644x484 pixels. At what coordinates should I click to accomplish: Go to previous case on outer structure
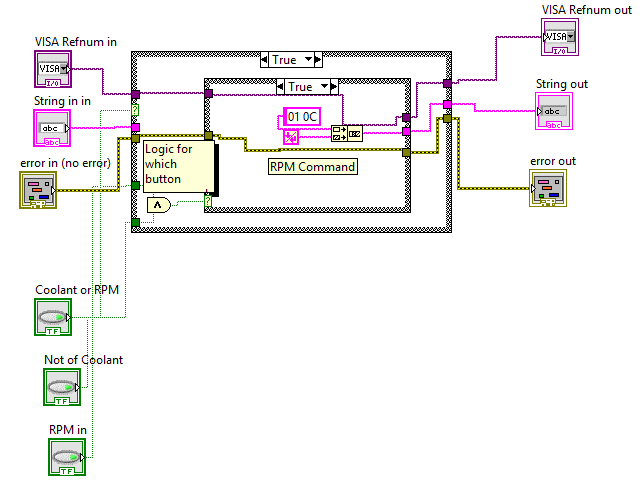264,60
